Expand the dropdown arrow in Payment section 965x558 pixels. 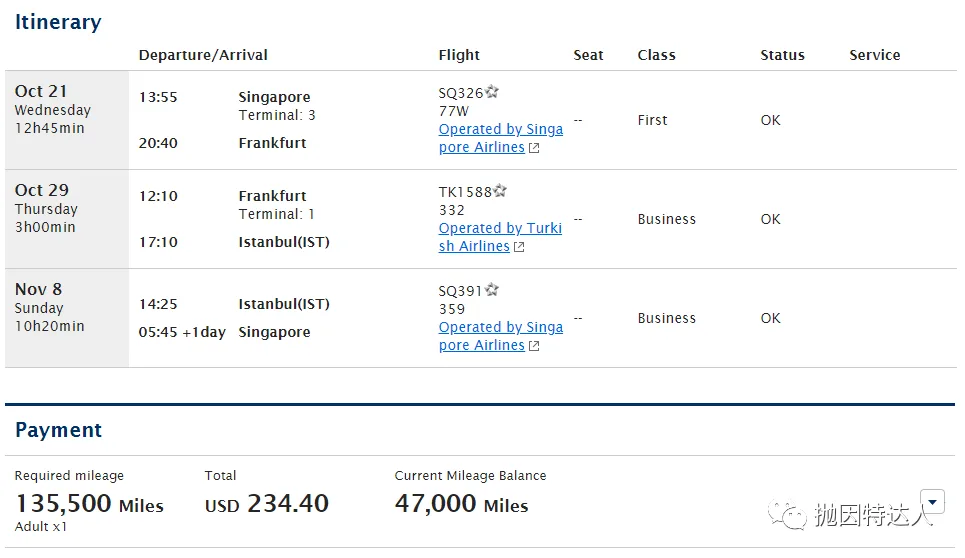coord(932,502)
